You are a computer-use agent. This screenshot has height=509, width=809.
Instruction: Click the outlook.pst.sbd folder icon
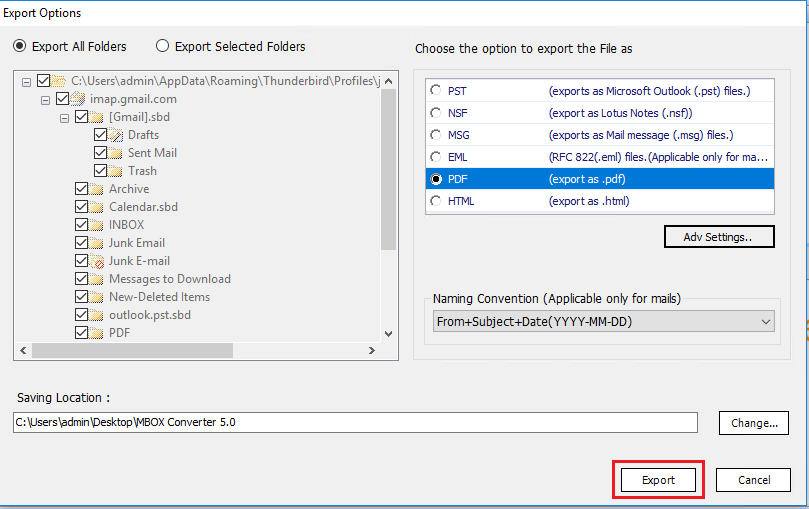pos(96,315)
